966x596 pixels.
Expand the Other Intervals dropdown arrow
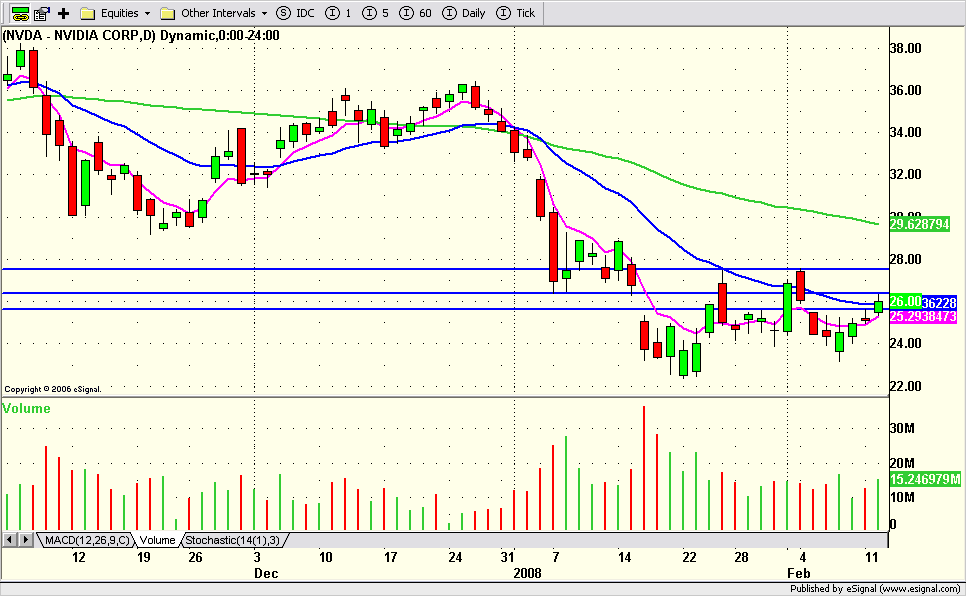(x=264, y=14)
